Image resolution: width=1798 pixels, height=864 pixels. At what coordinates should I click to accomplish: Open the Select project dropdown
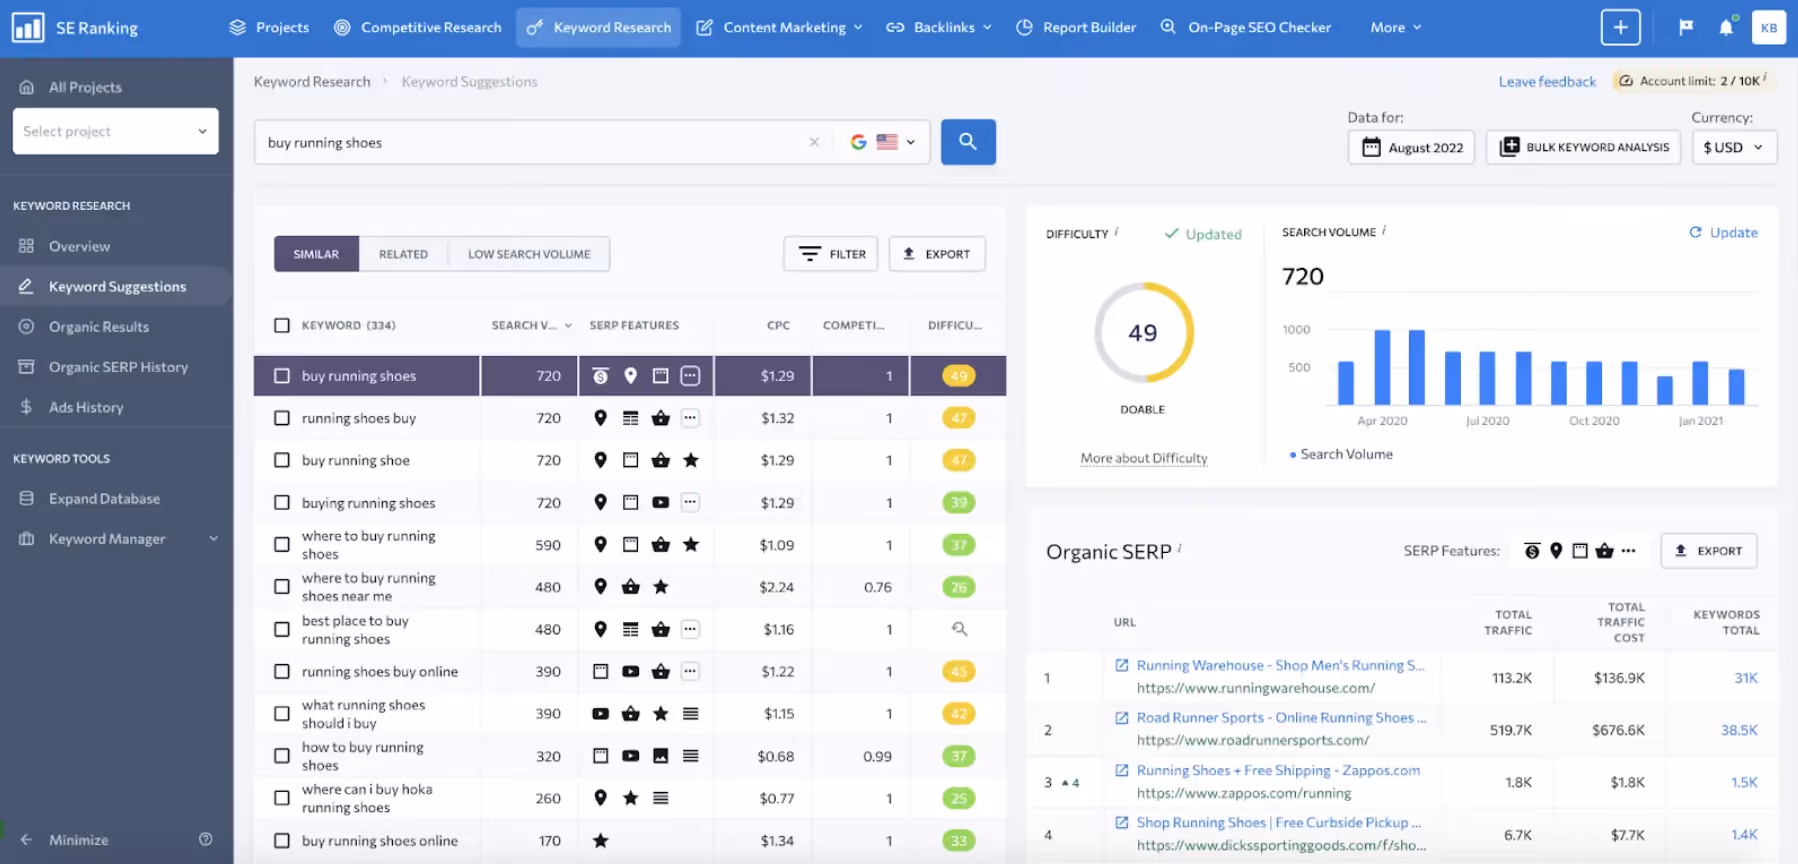[115, 131]
